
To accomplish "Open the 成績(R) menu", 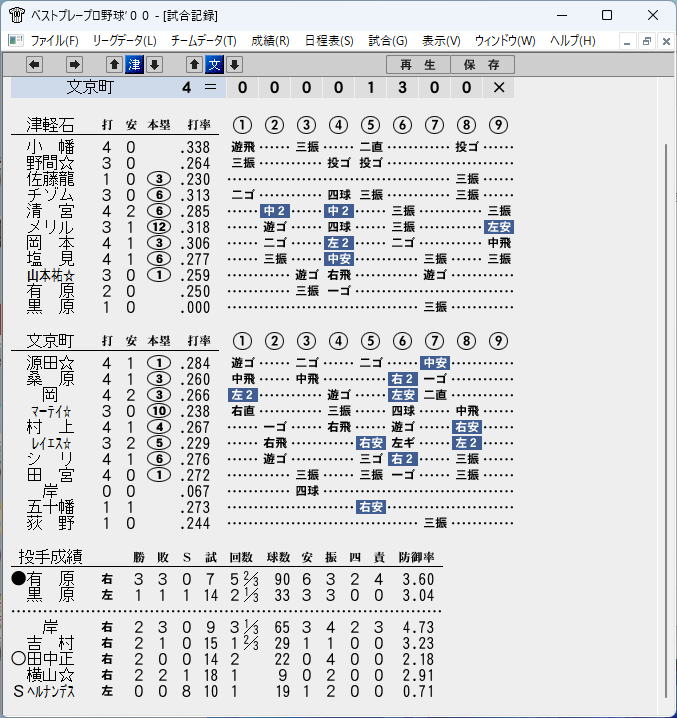I will pos(270,41).
